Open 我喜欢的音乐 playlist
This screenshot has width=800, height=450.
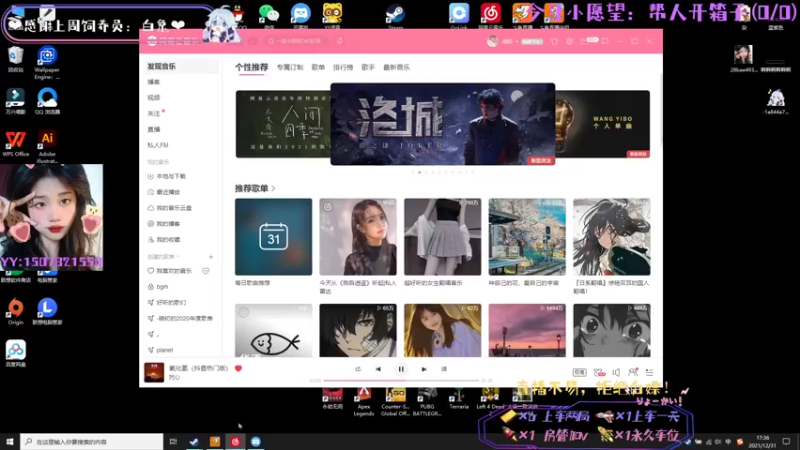point(170,271)
